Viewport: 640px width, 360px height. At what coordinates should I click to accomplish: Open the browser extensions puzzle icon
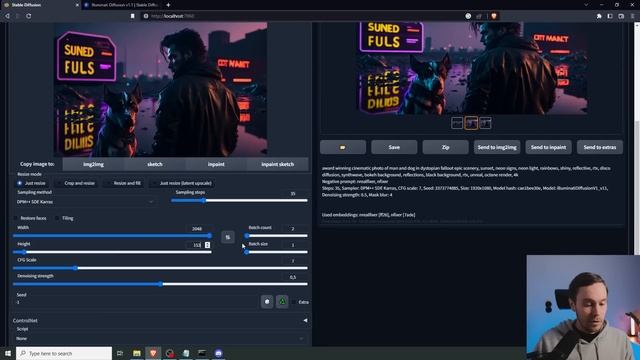[x=599, y=16]
